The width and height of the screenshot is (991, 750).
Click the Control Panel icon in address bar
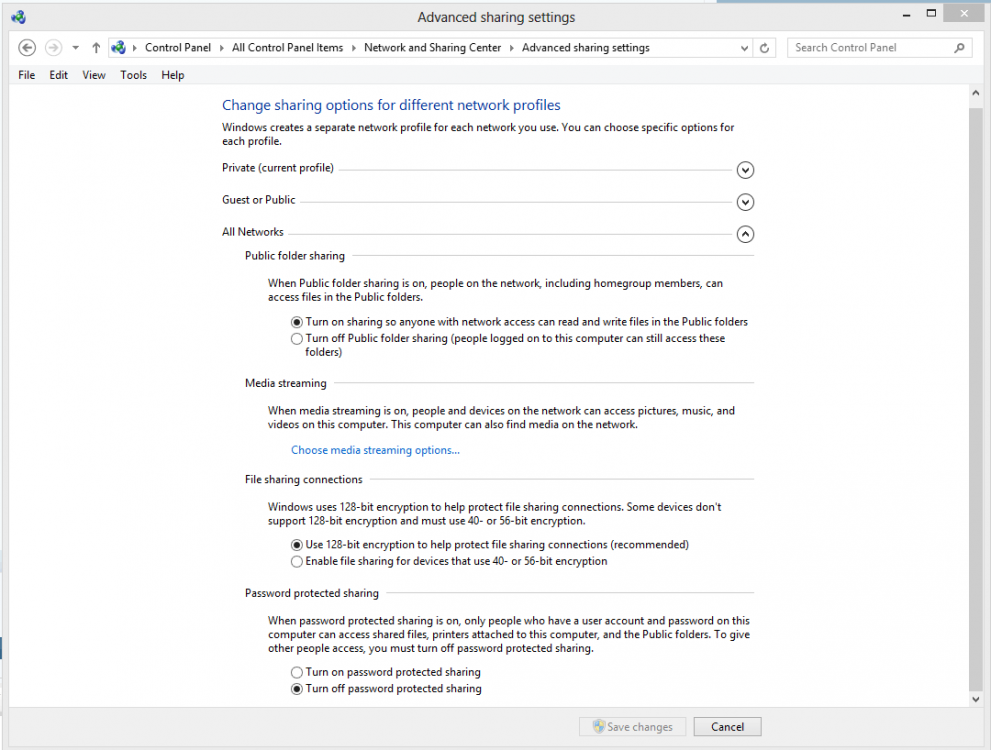[118, 47]
